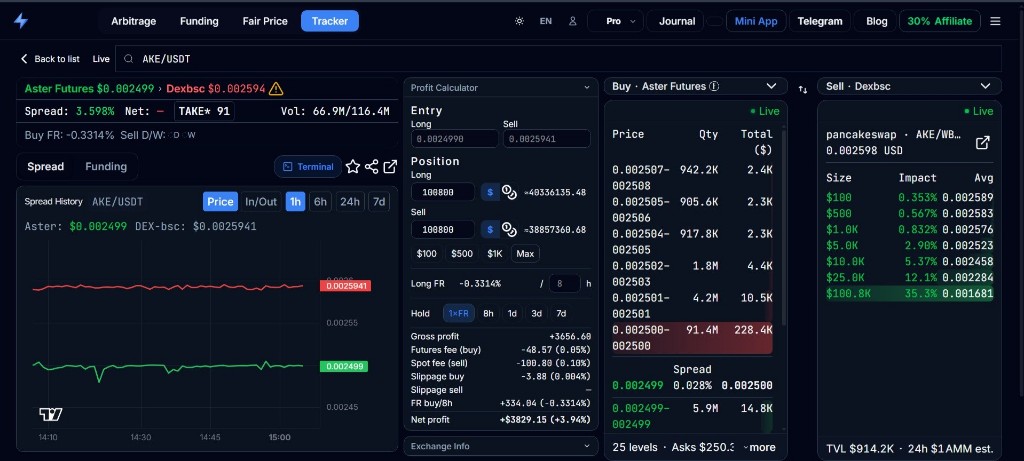Click the Entry Long price field
The width and height of the screenshot is (1024, 461).
tap(455, 138)
